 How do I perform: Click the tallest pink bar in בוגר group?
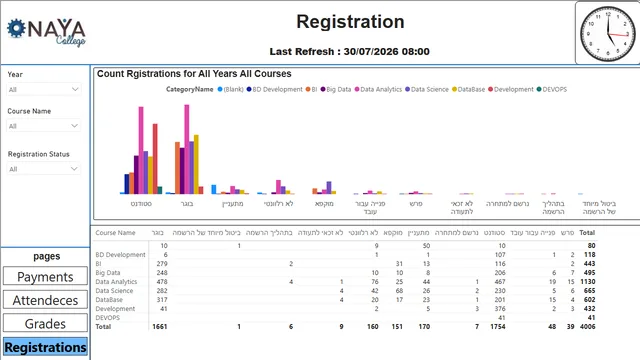pyautogui.click(x=187, y=149)
